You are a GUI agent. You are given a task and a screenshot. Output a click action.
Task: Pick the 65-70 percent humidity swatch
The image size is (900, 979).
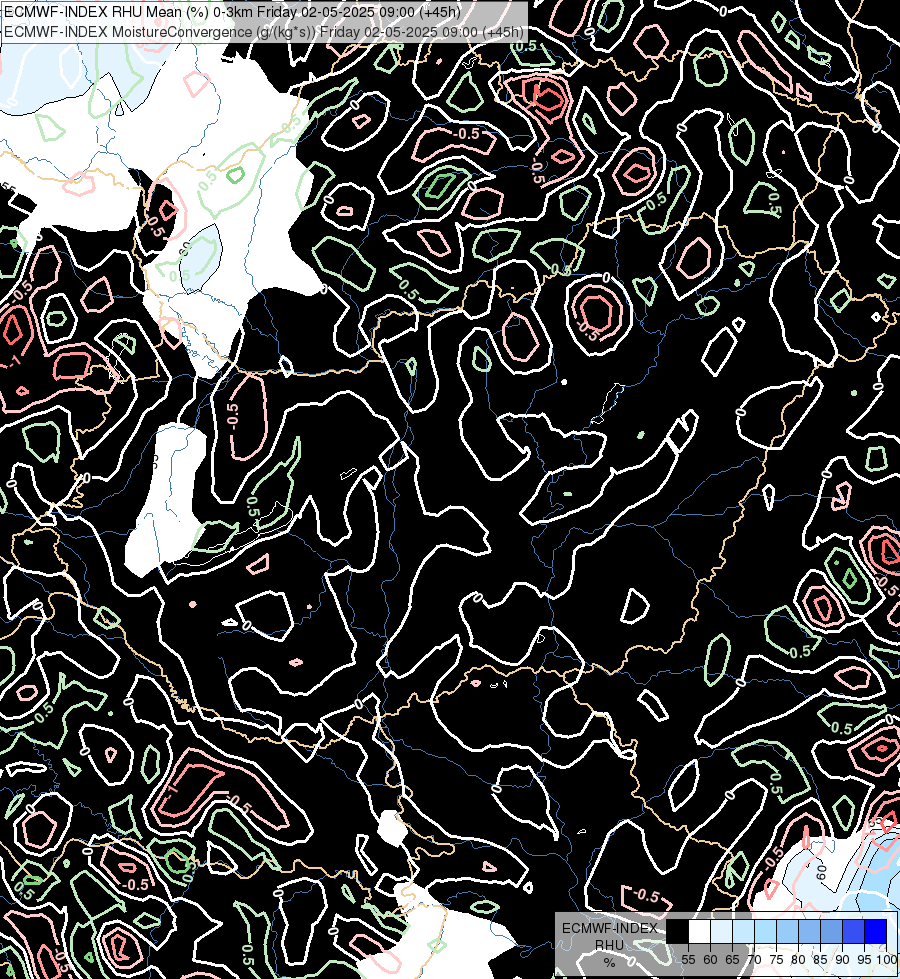(743, 931)
